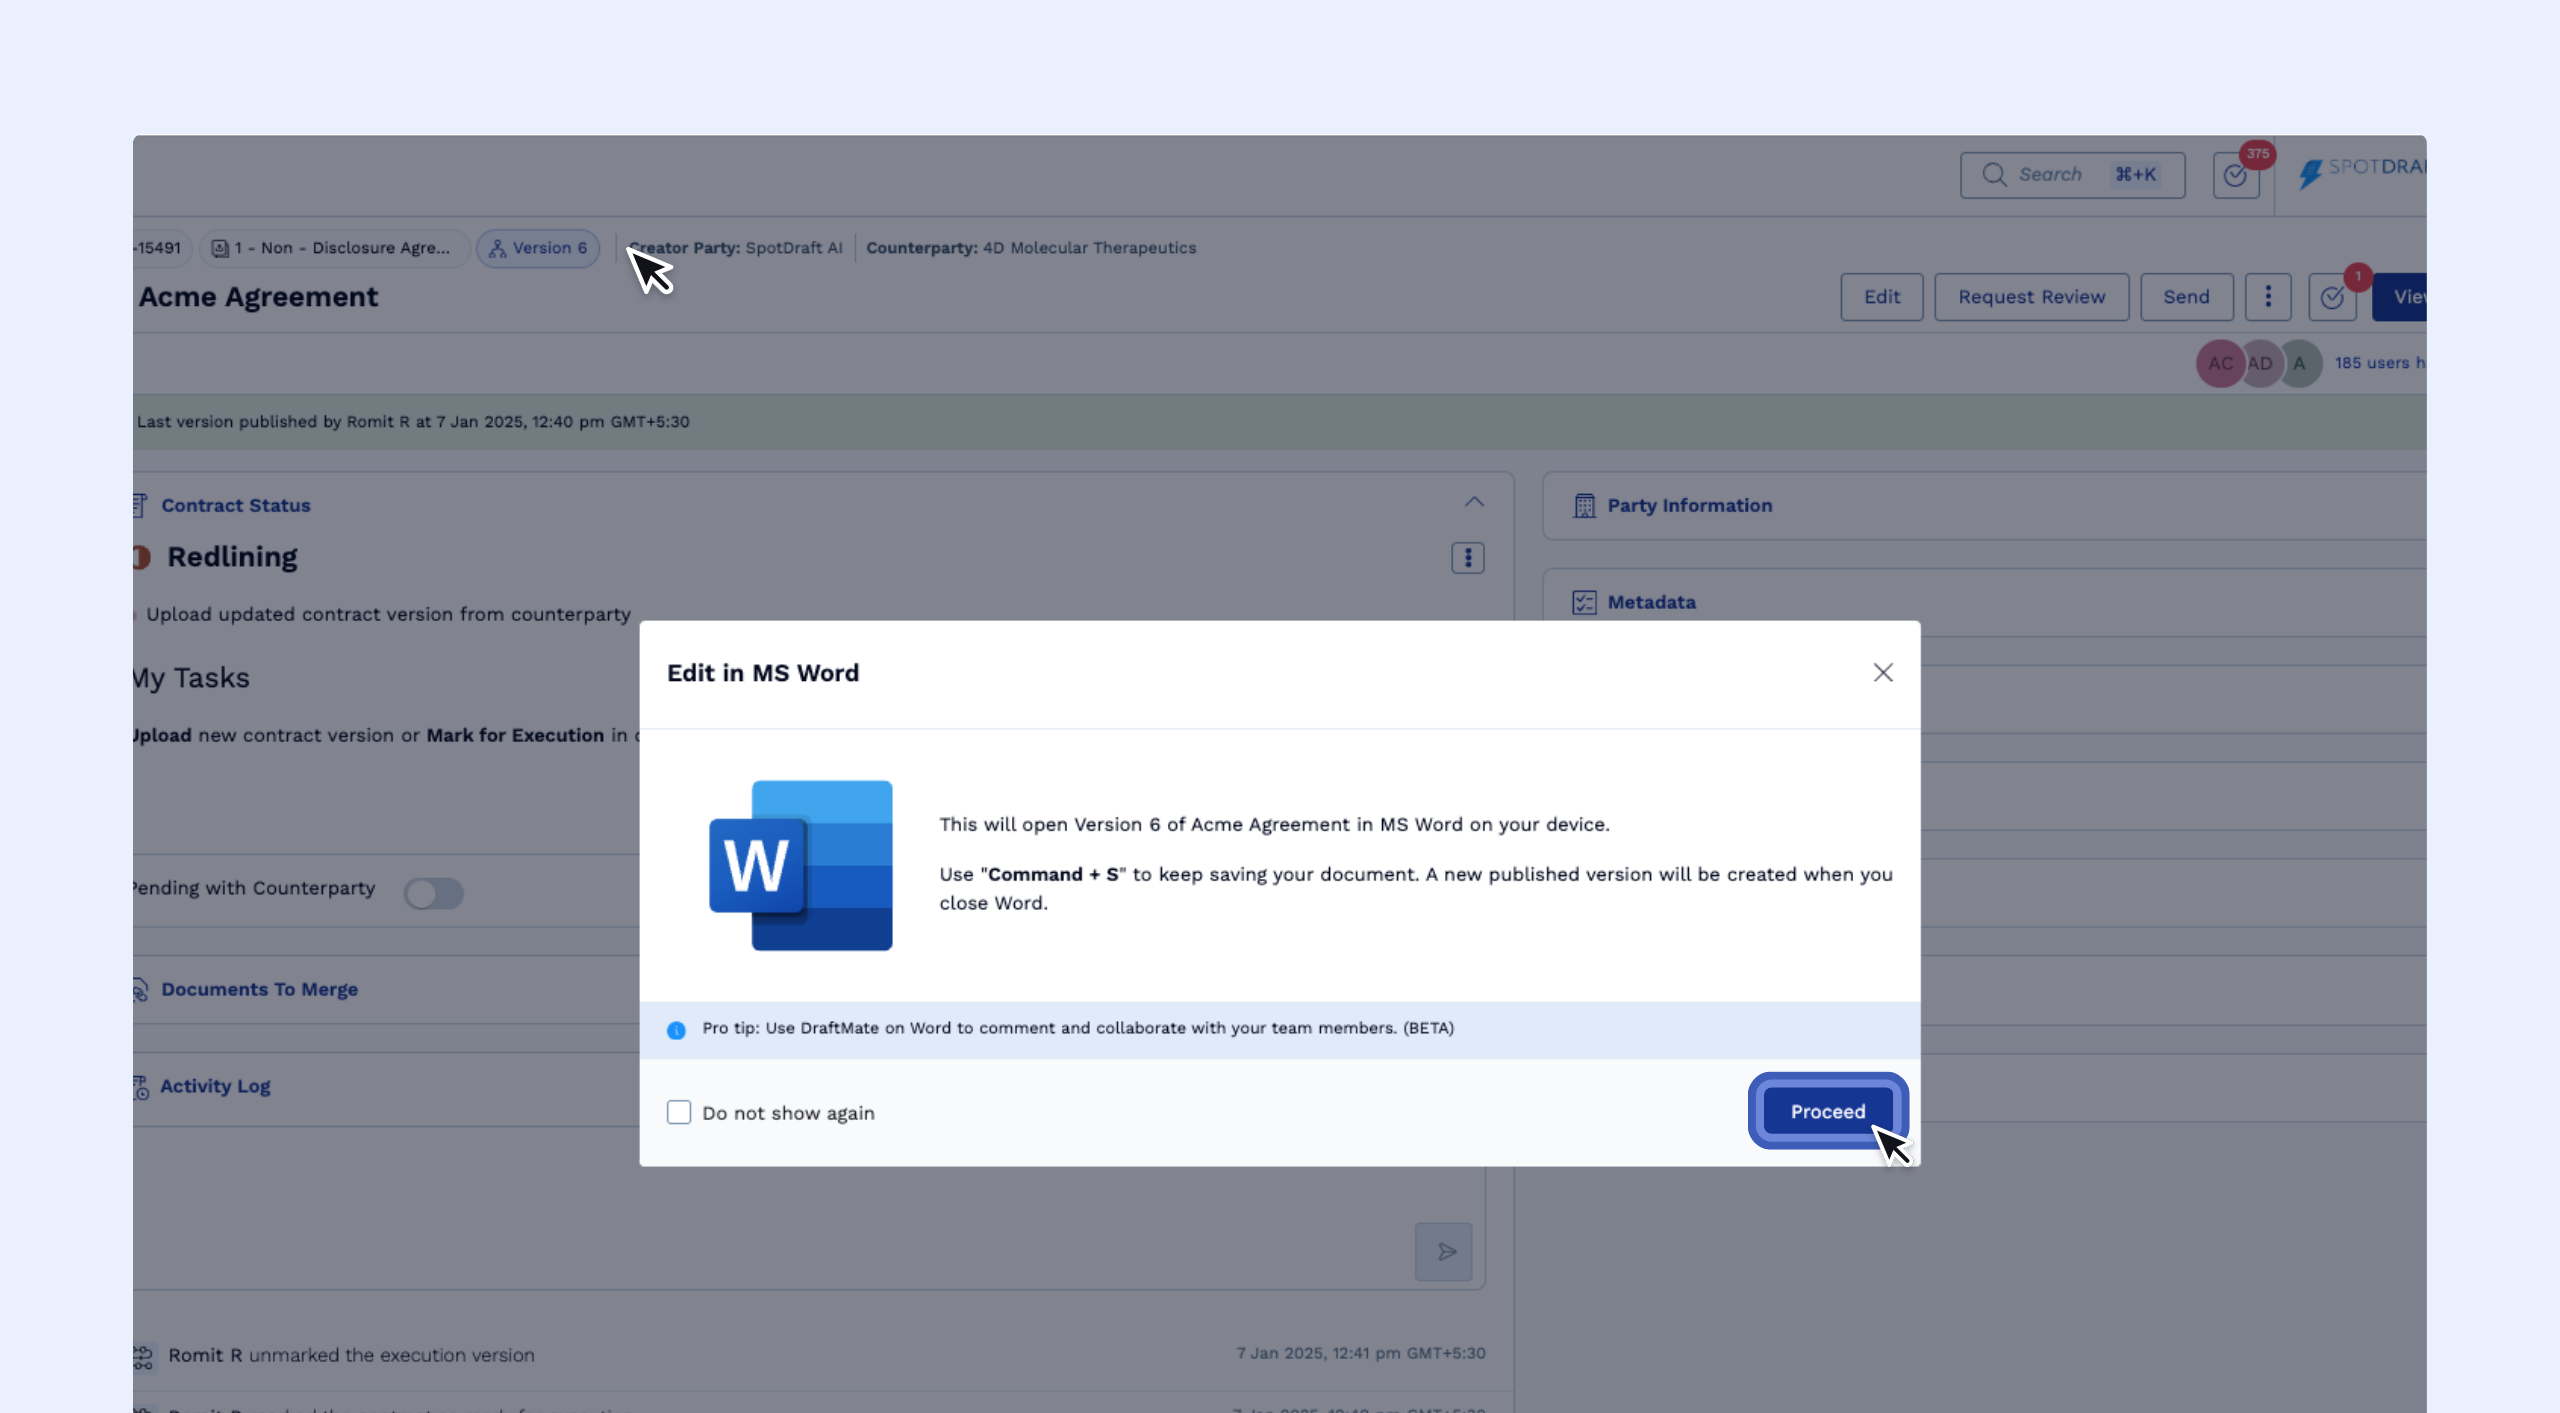Click the Proceed button in dialog
The height and width of the screenshot is (1413, 2560).
pyautogui.click(x=1827, y=1111)
